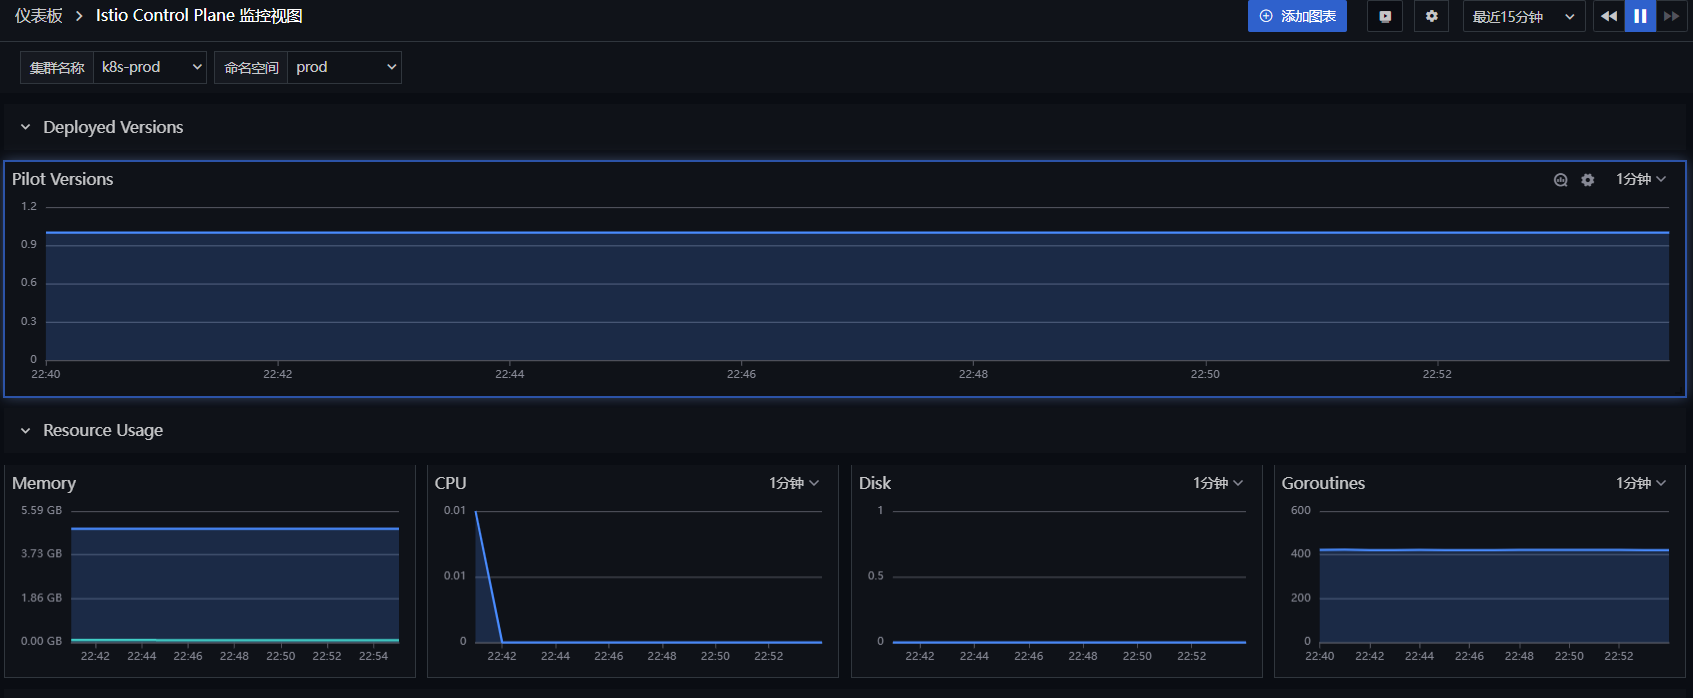Click the Resource Usage section heading text
1693x698 pixels.
(x=103, y=430)
